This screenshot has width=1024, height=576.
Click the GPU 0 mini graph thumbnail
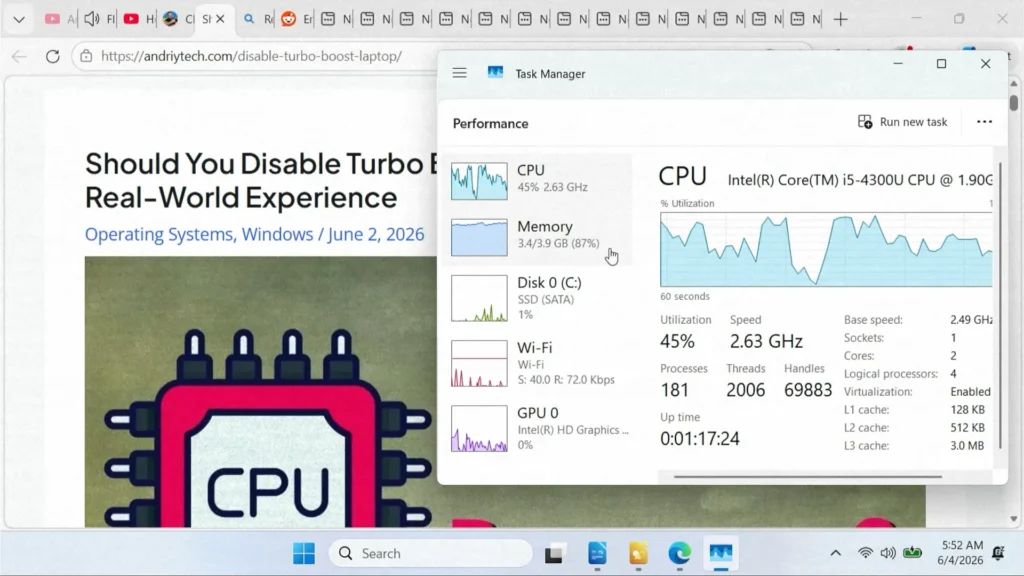[479, 428]
